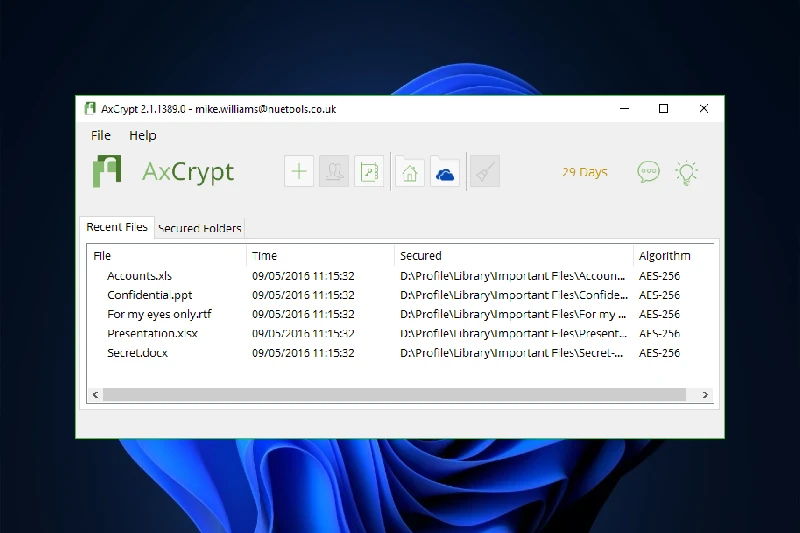Maximize the AxCrypt window
This screenshot has width=800, height=533.
coord(663,109)
